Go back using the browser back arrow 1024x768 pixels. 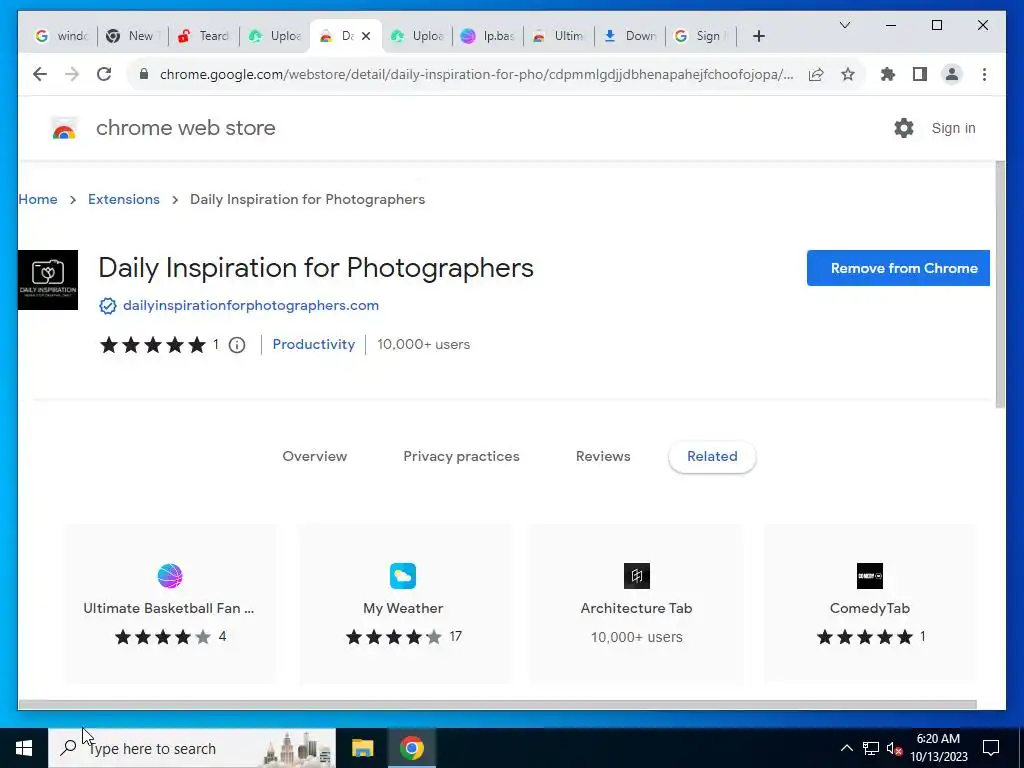tap(40, 74)
